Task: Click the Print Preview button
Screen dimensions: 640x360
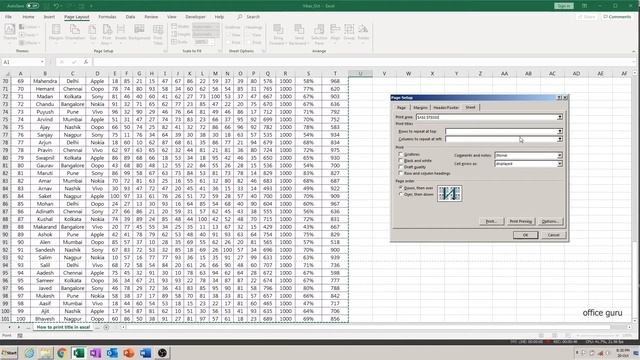Action: [x=520, y=221]
